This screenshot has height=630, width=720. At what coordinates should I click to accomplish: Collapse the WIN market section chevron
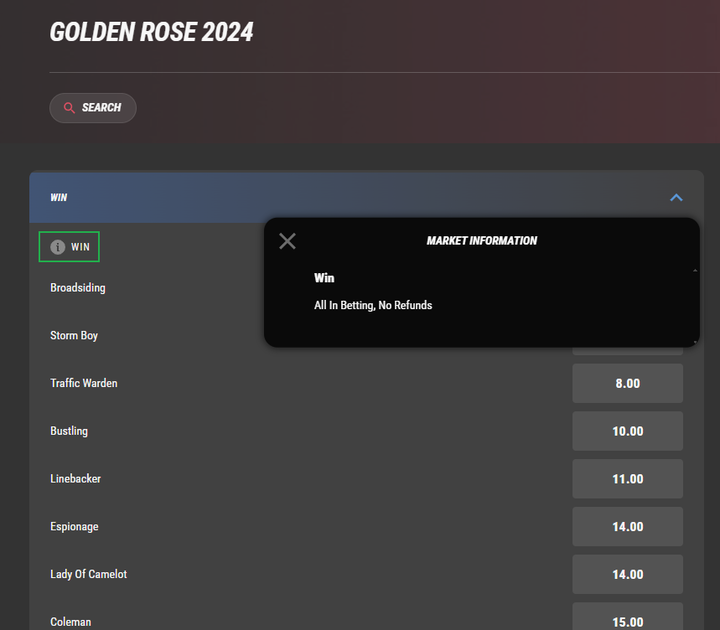(676, 197)
